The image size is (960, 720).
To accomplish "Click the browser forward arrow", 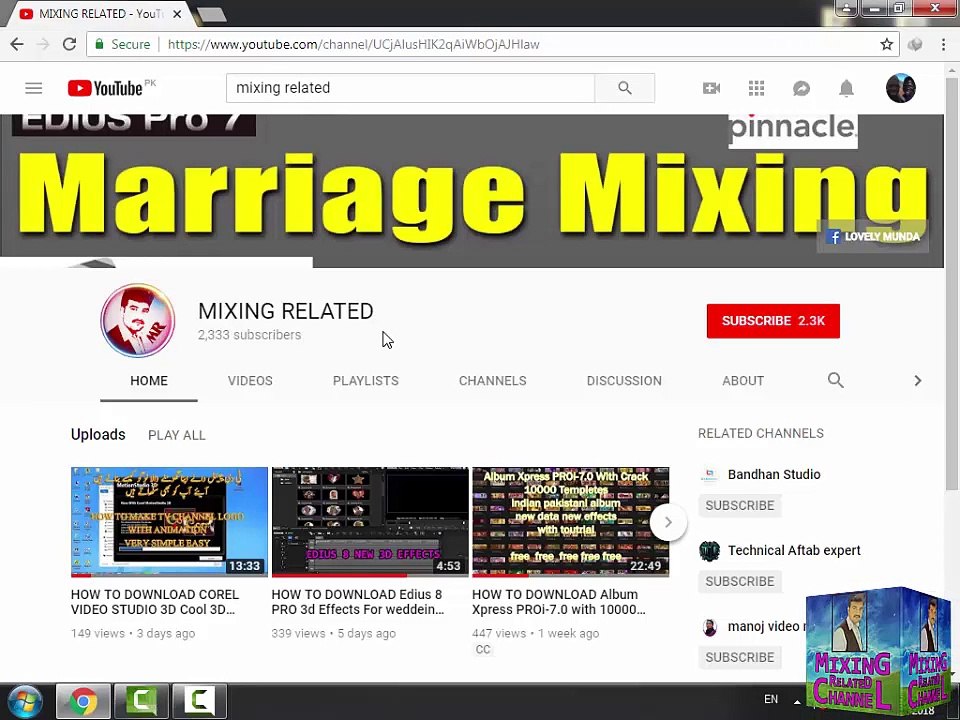I will pos(43,44).
